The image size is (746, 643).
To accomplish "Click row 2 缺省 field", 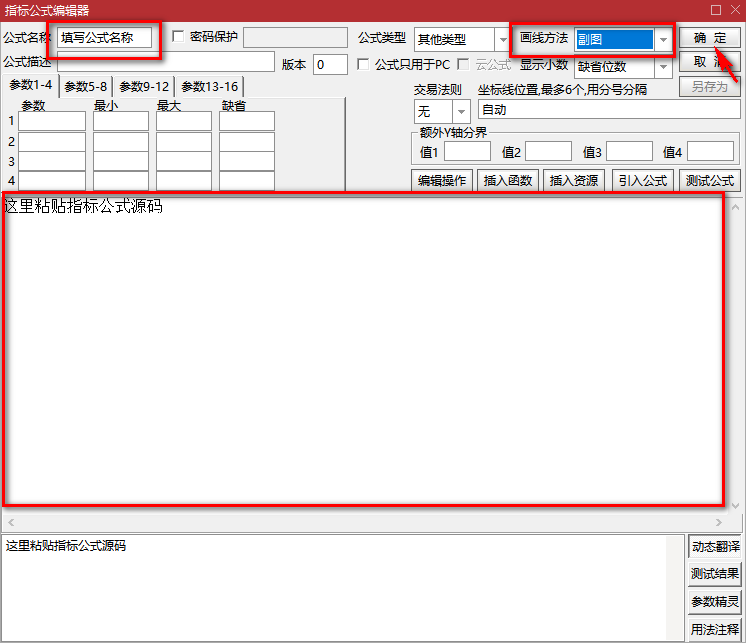I will (246, 142).
